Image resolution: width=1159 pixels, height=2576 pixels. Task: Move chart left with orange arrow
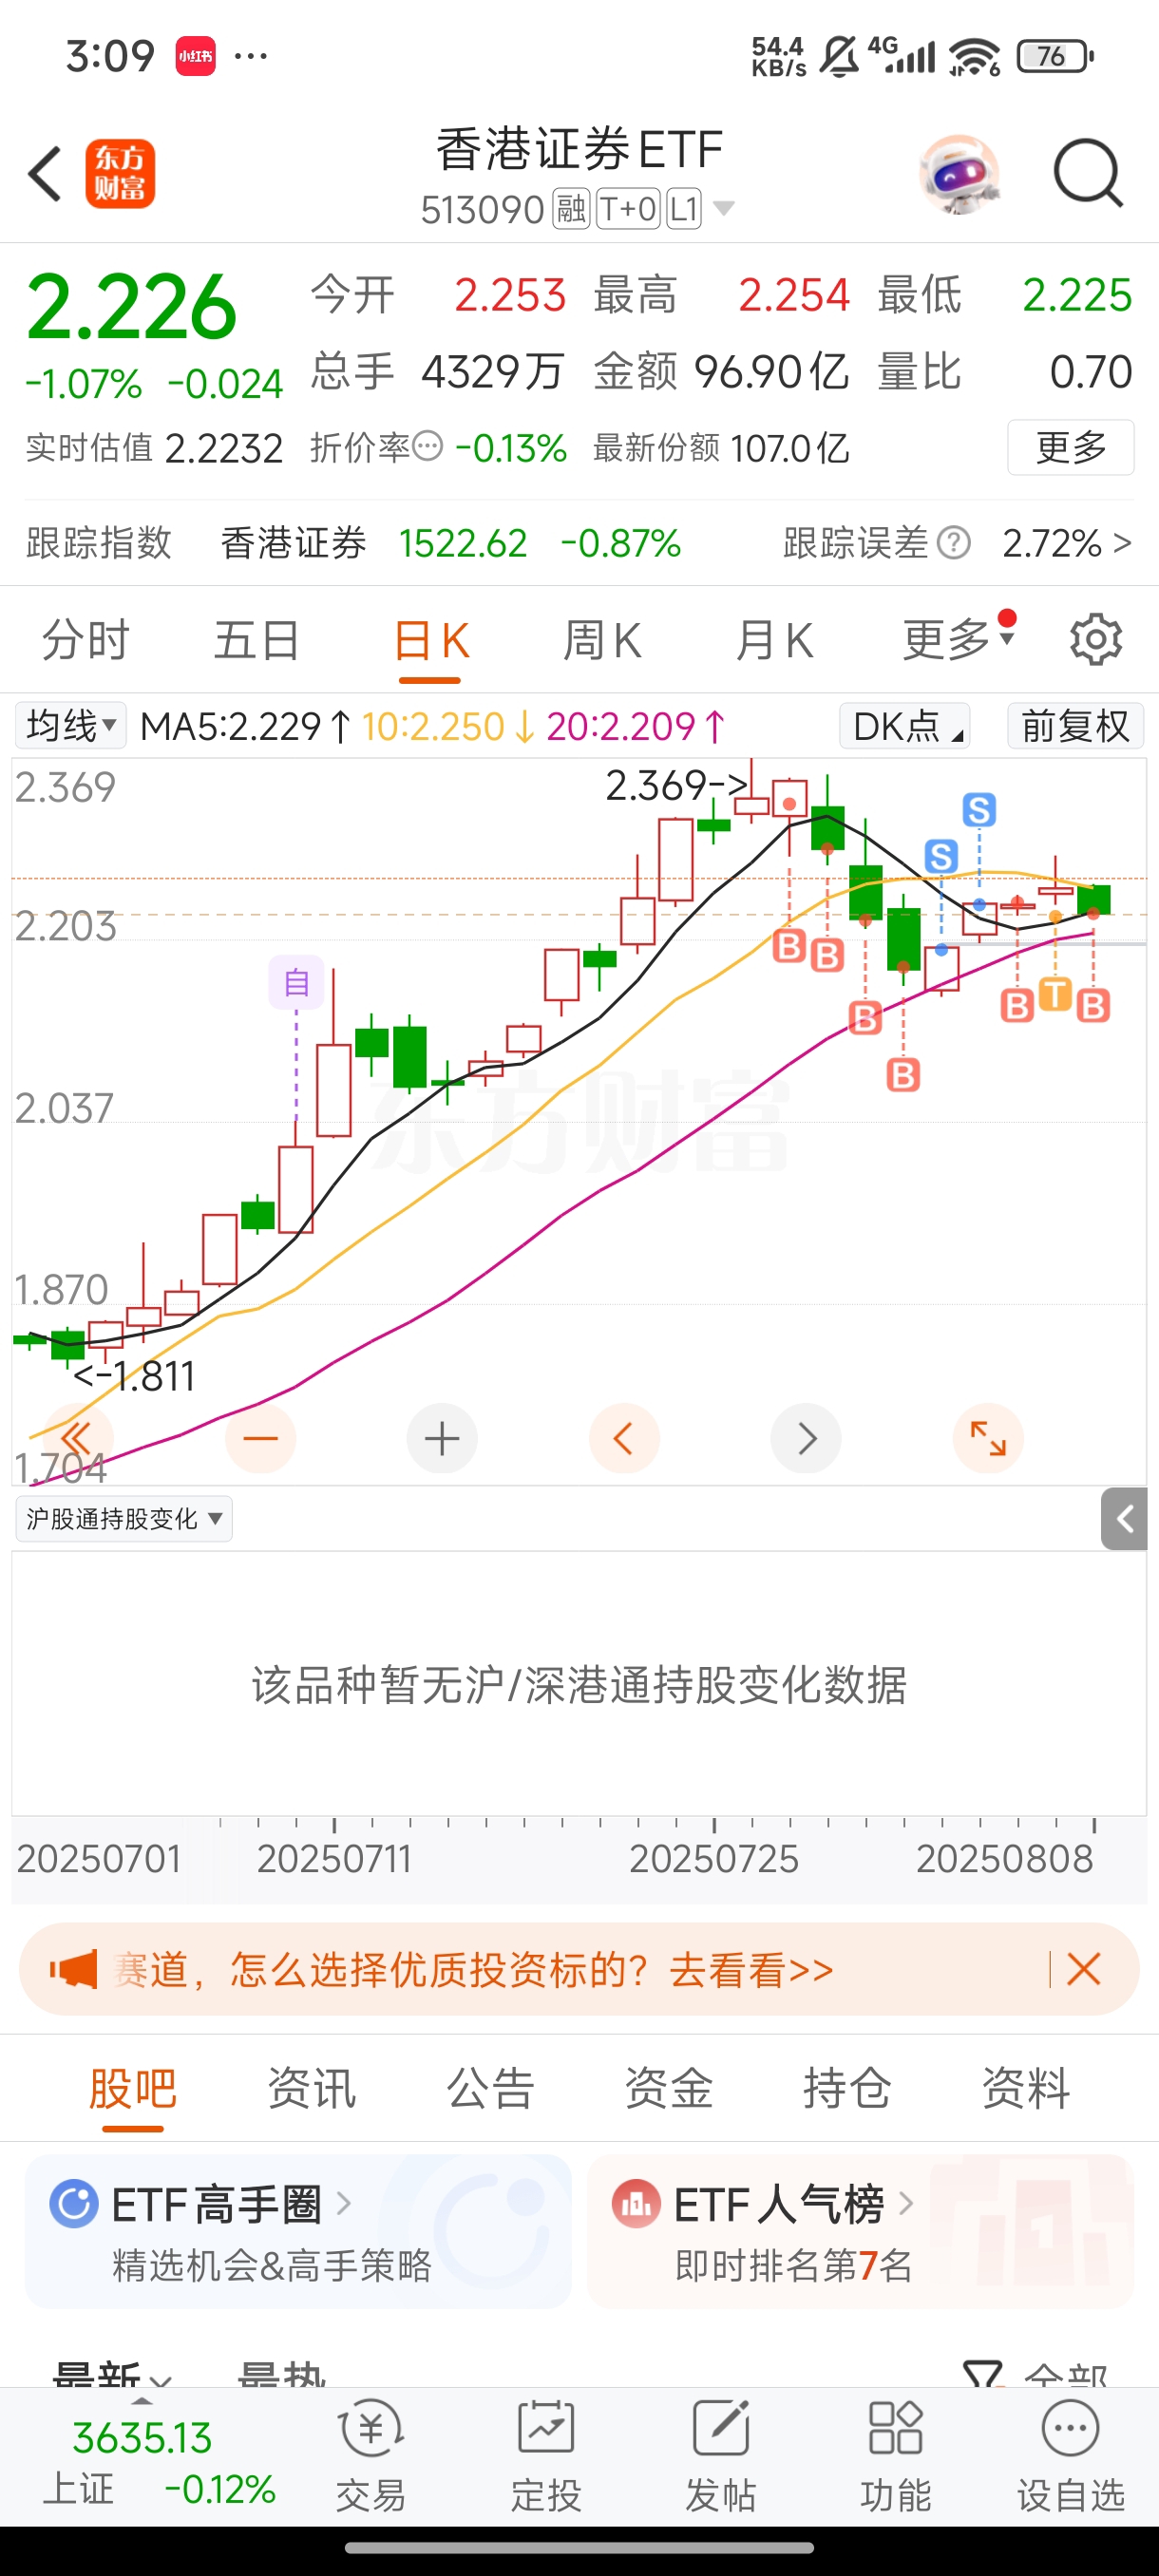pos(624,1439)
